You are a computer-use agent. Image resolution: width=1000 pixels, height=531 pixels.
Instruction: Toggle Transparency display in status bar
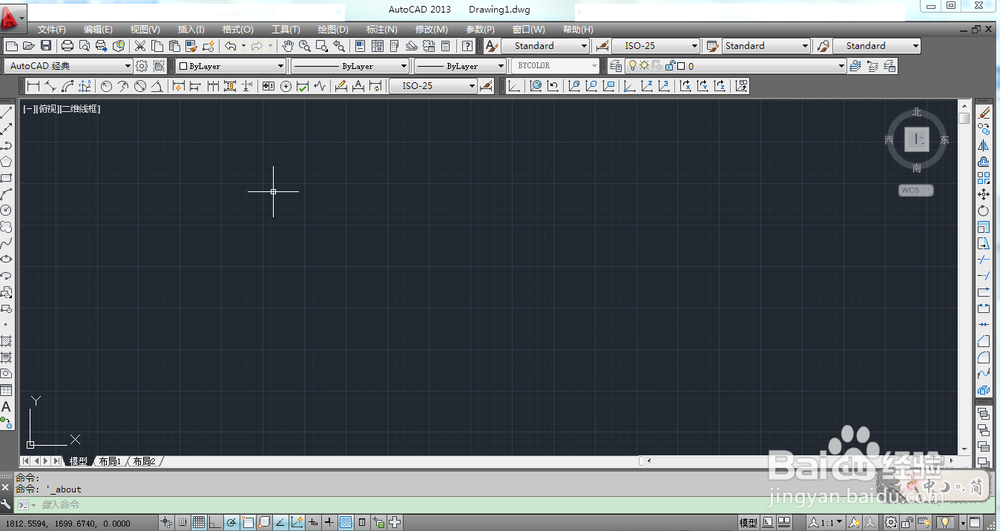(x=346, y=523)
